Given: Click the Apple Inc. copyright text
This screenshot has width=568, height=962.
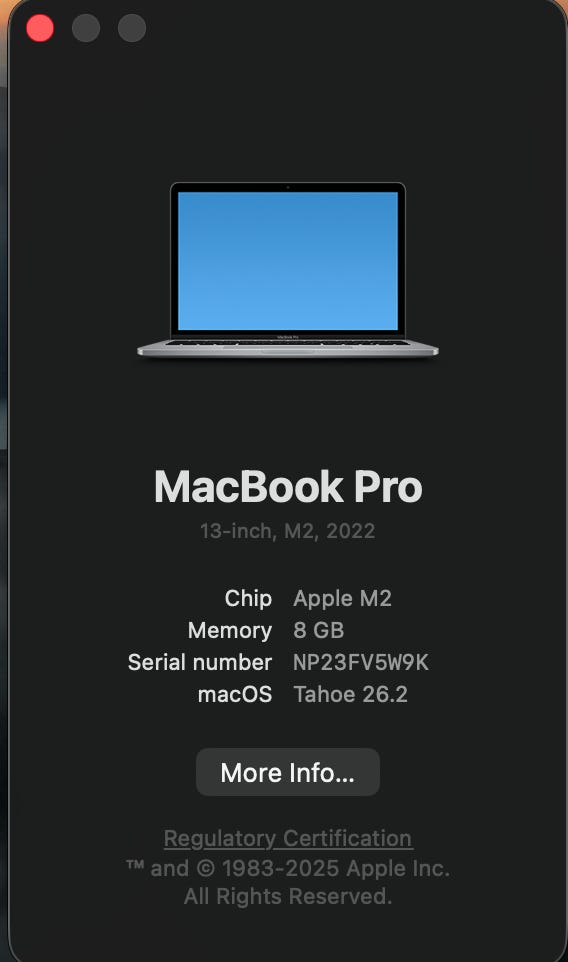Looking at the screenshot, I should tap(288, 868).
